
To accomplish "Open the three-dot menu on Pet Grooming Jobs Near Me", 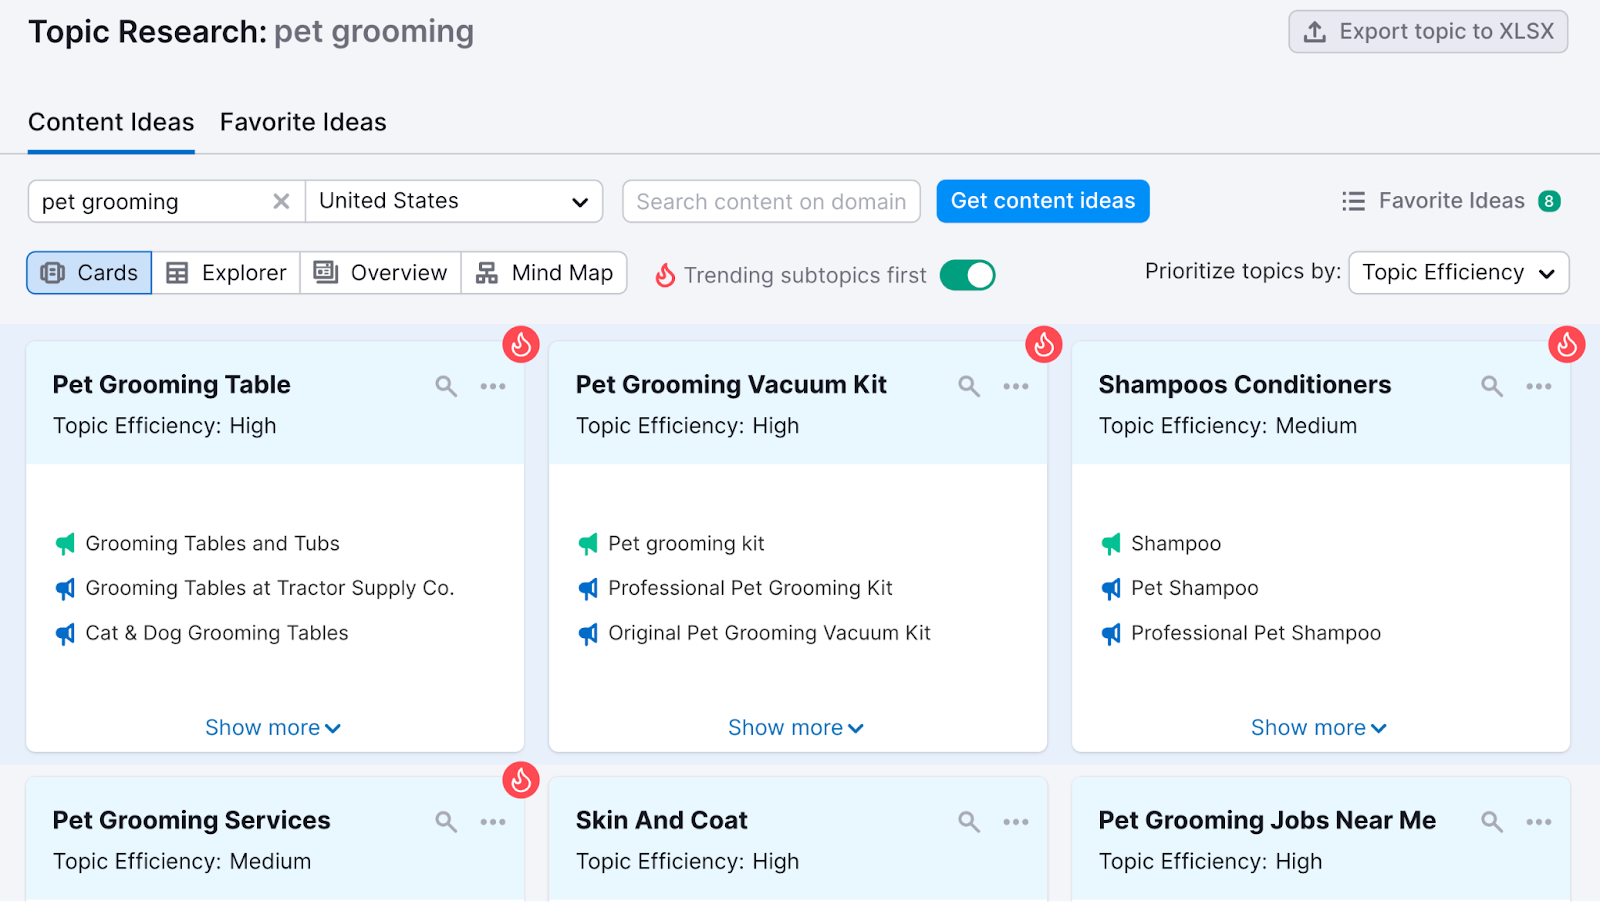I will [1538, 821].
